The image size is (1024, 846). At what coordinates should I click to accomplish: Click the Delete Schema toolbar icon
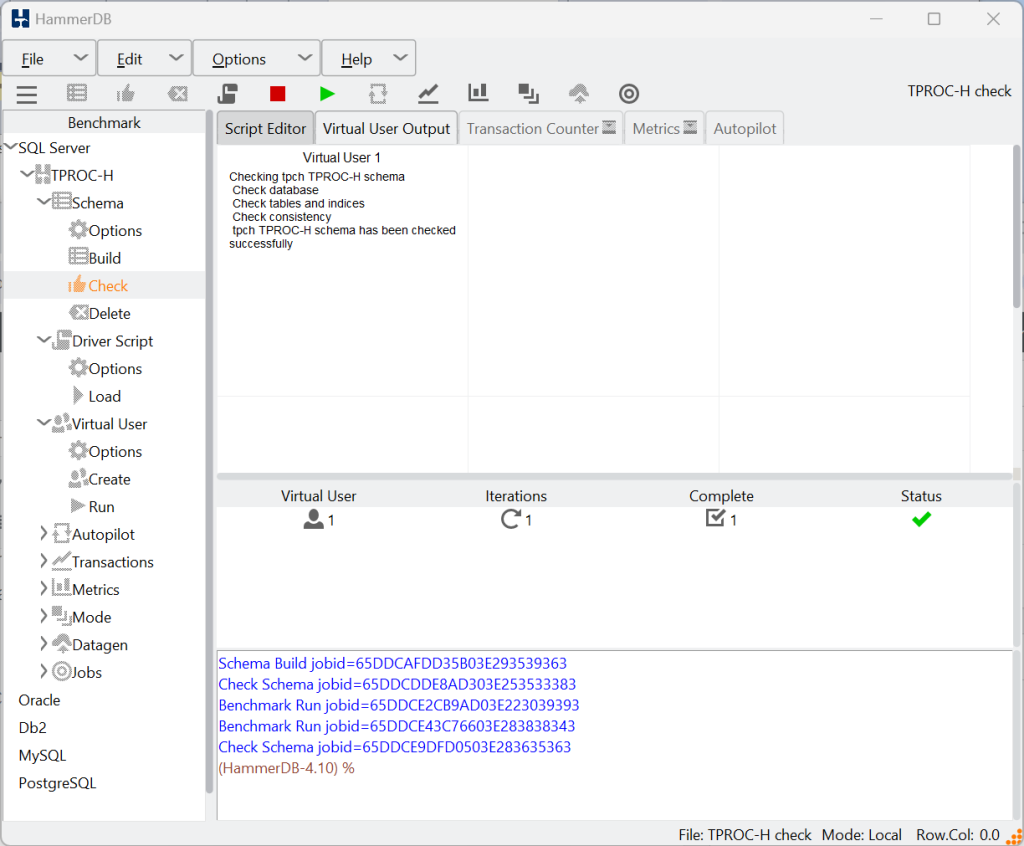(x=178, y=94)
